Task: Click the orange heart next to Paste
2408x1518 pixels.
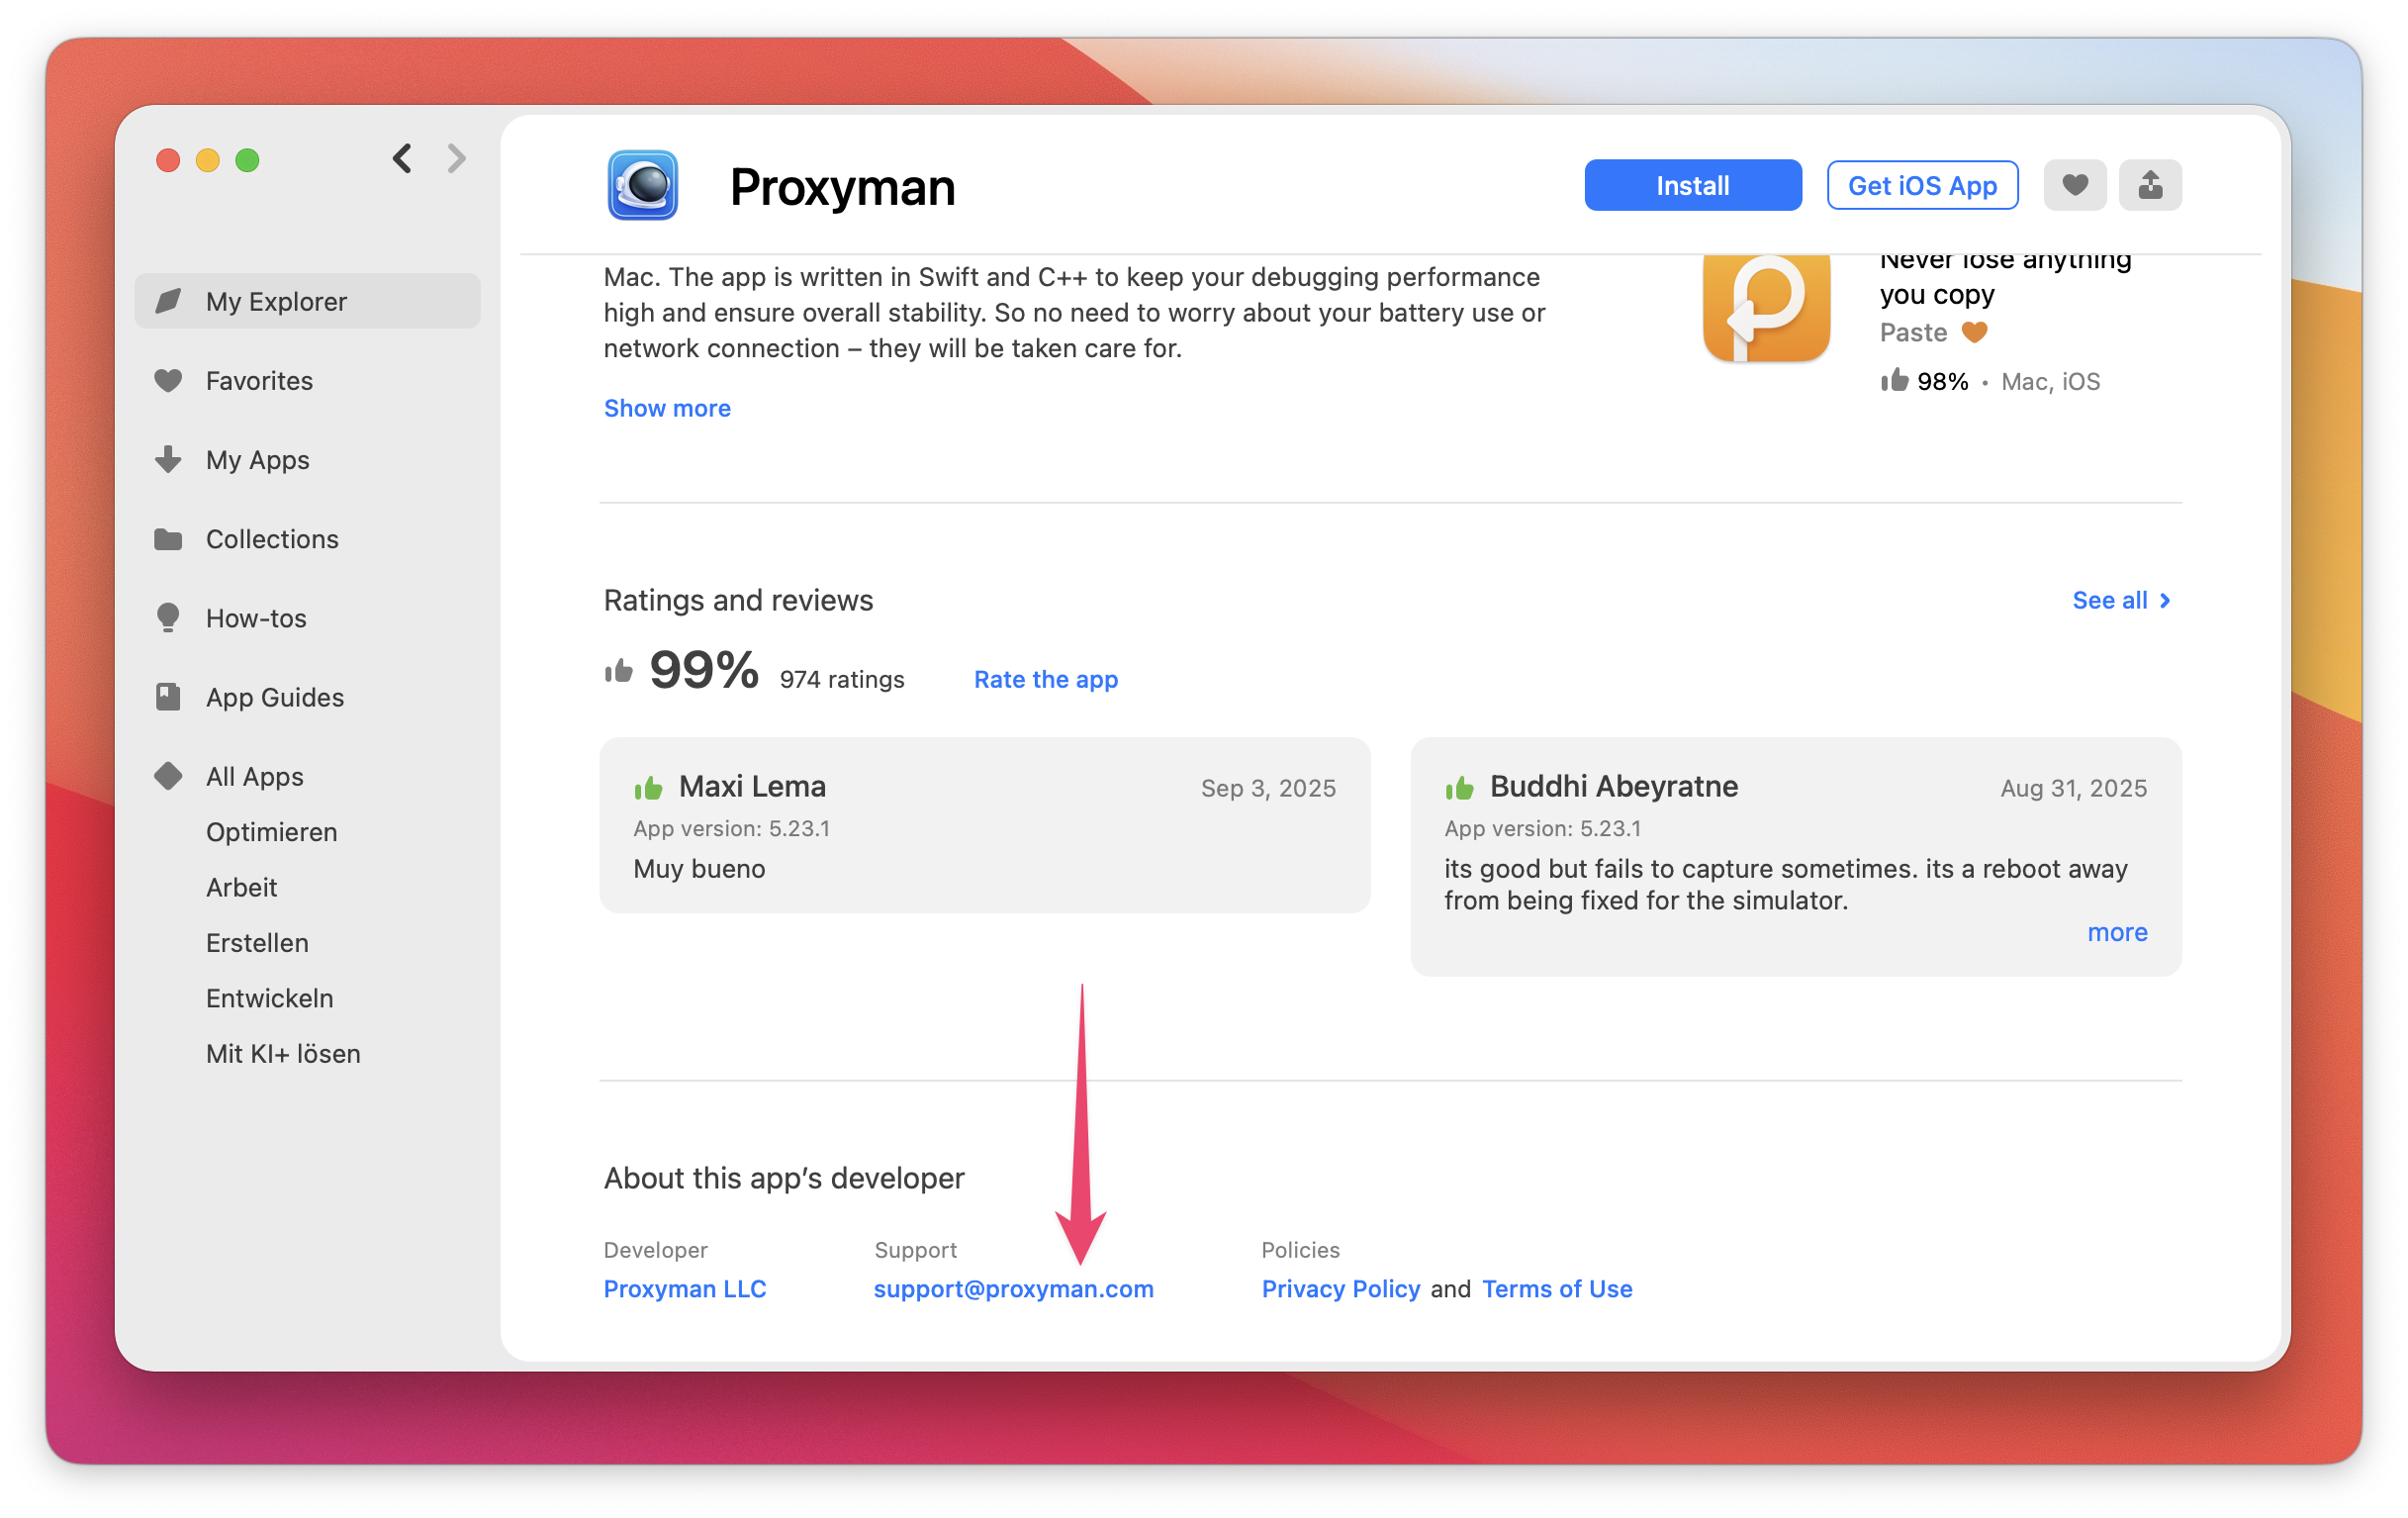Action: (x=1974, y=332)
